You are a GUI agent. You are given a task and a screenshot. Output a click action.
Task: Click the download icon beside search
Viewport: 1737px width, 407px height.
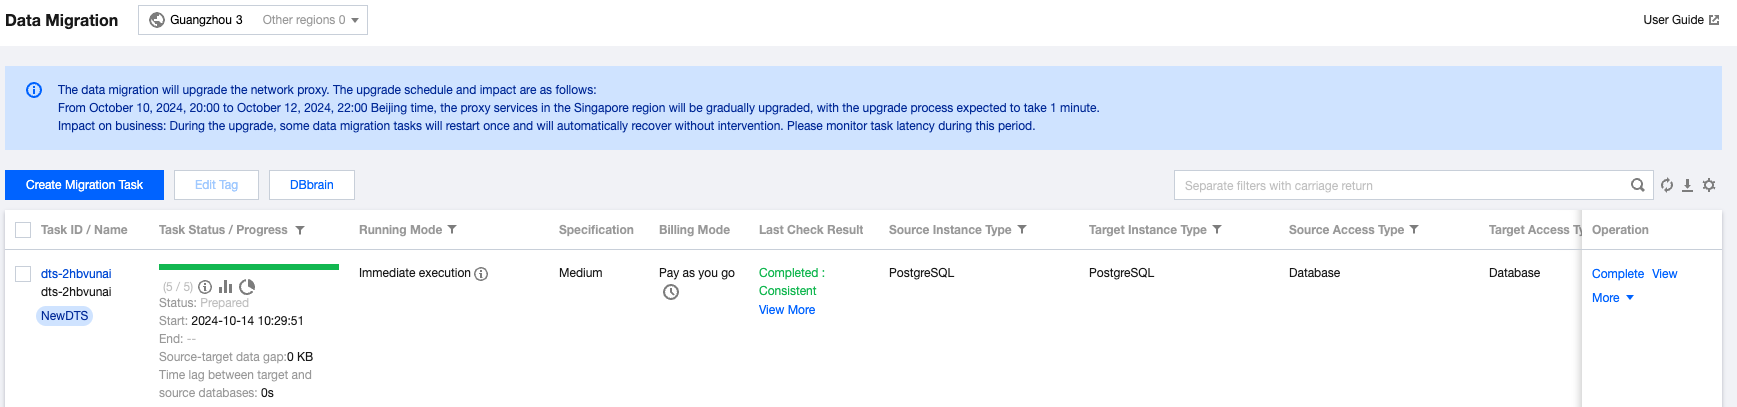point(1687,185)
